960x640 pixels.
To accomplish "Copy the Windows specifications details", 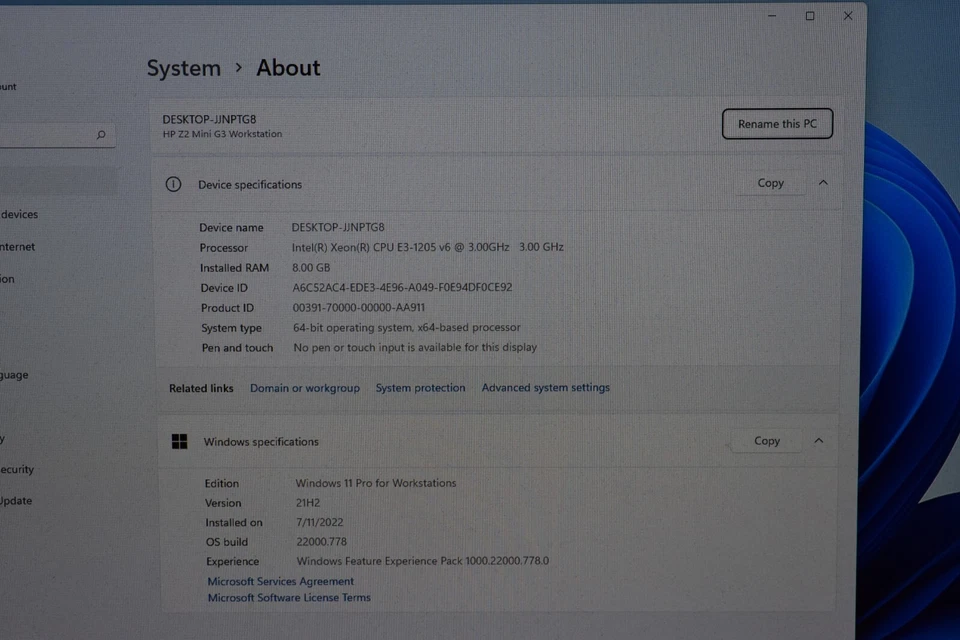I will click(x=767, y=440).
